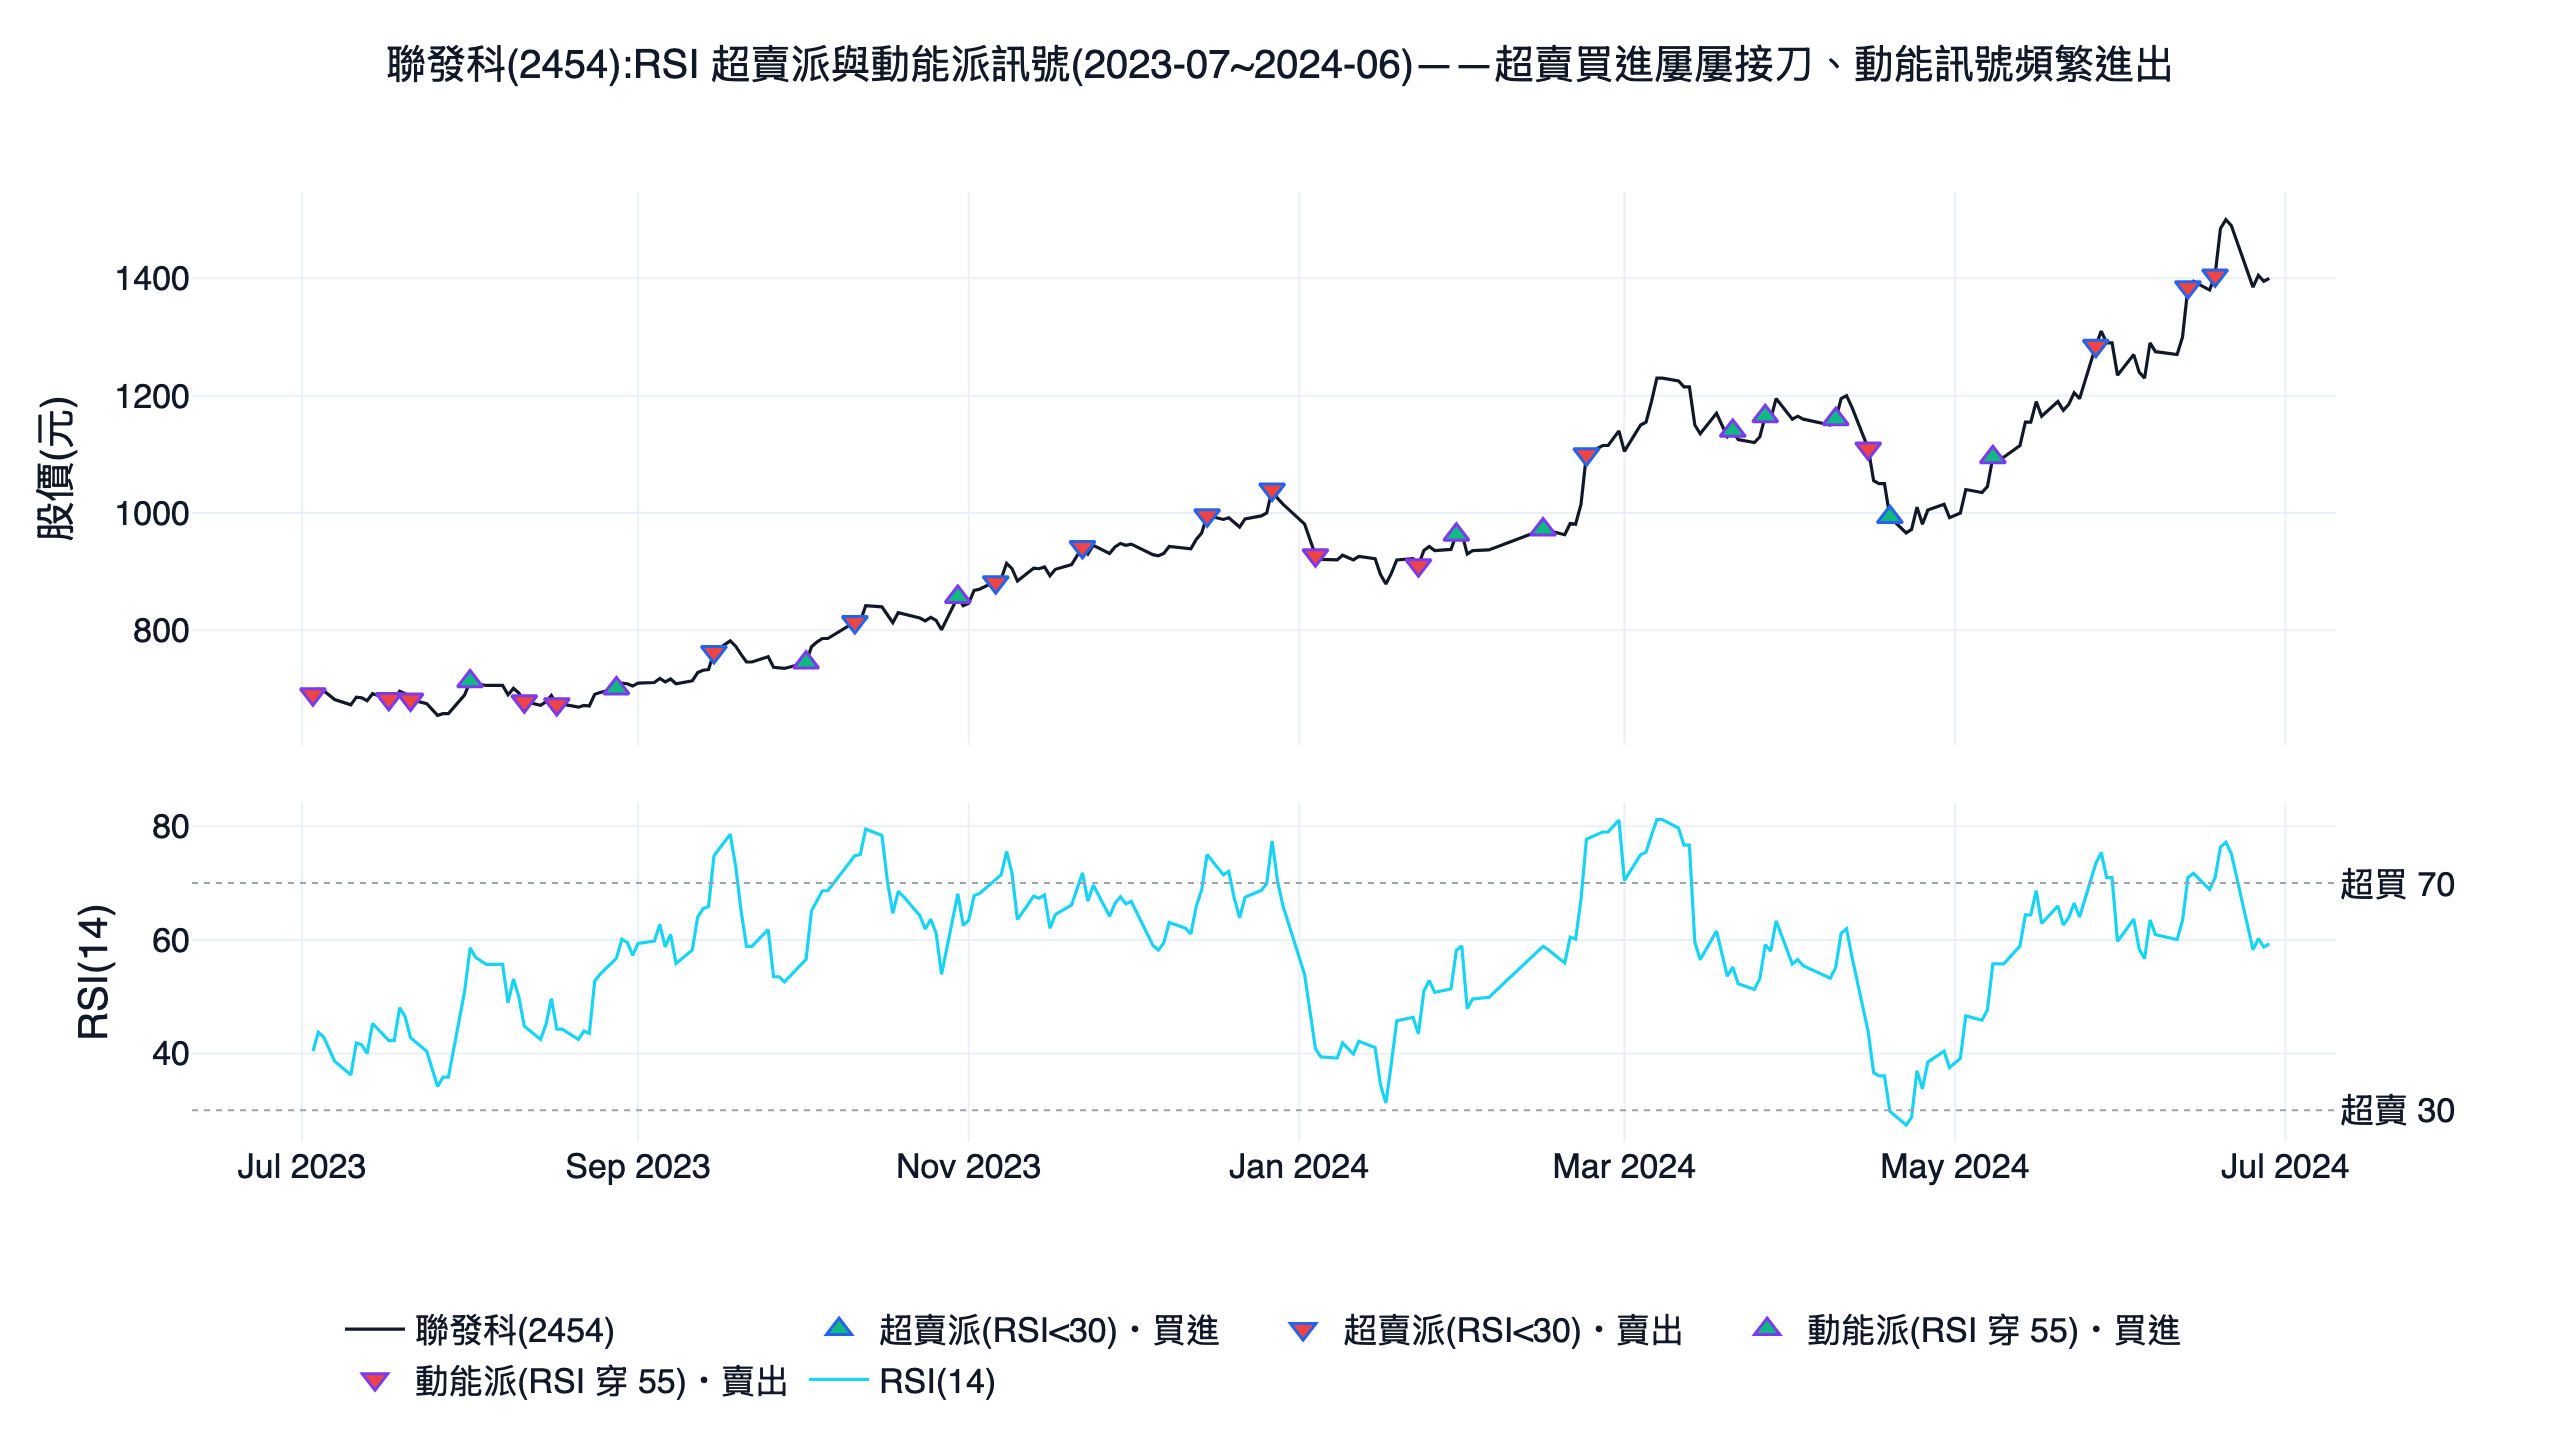Toggle the 聯發科(2454) price line legend entry
This screenshot has width=2560, height=1440.
pyautogui.click(x=480, y=1330)
